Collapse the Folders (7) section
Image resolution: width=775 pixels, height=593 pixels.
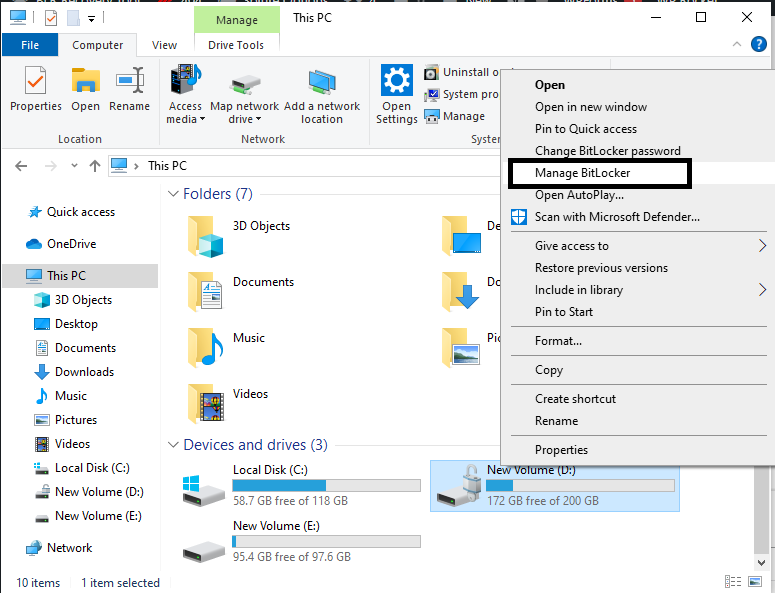173,194
